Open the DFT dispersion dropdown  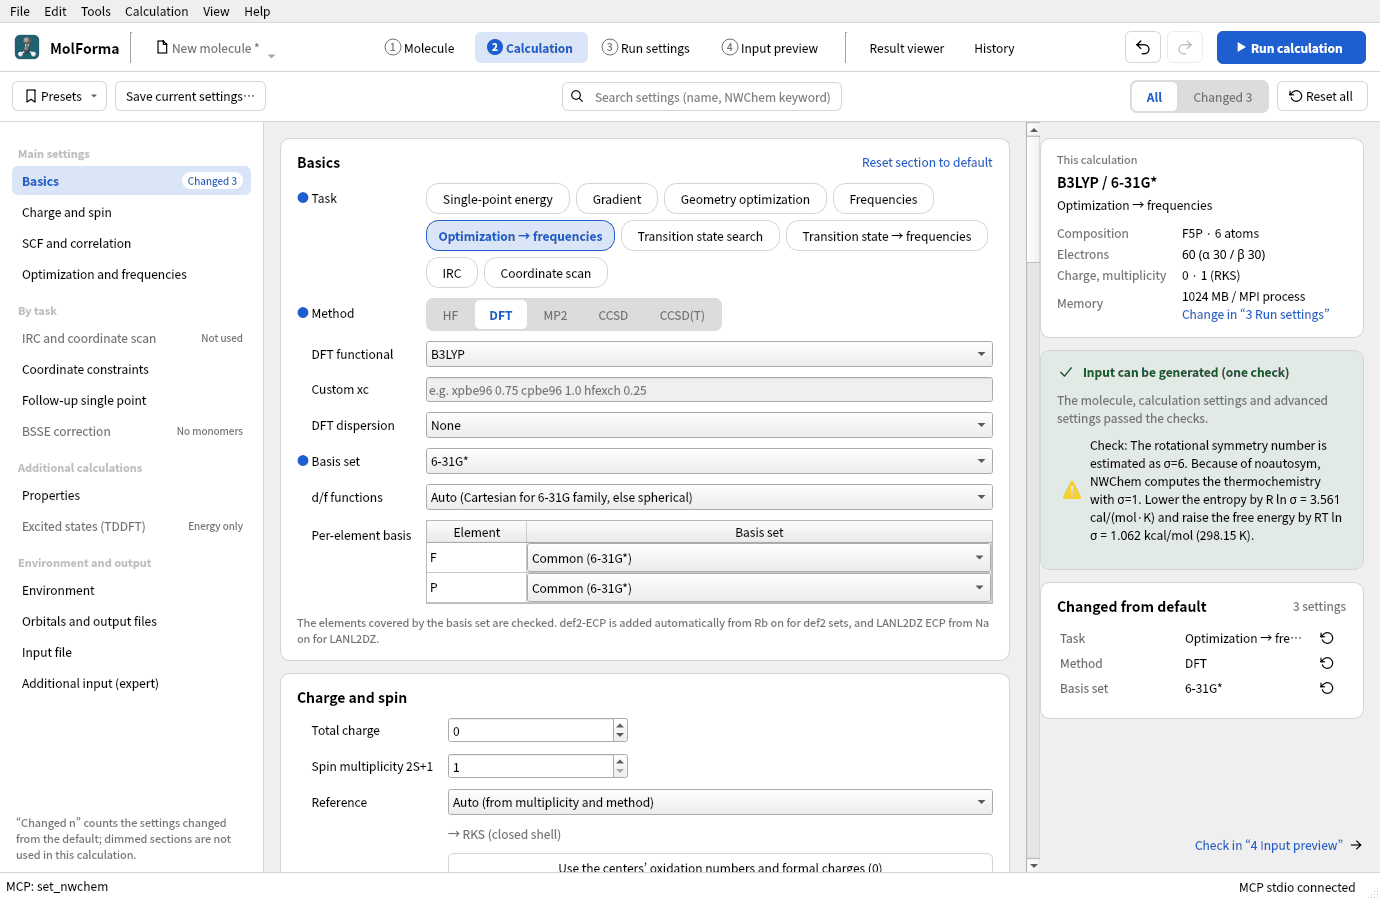[x=709, y=425]
